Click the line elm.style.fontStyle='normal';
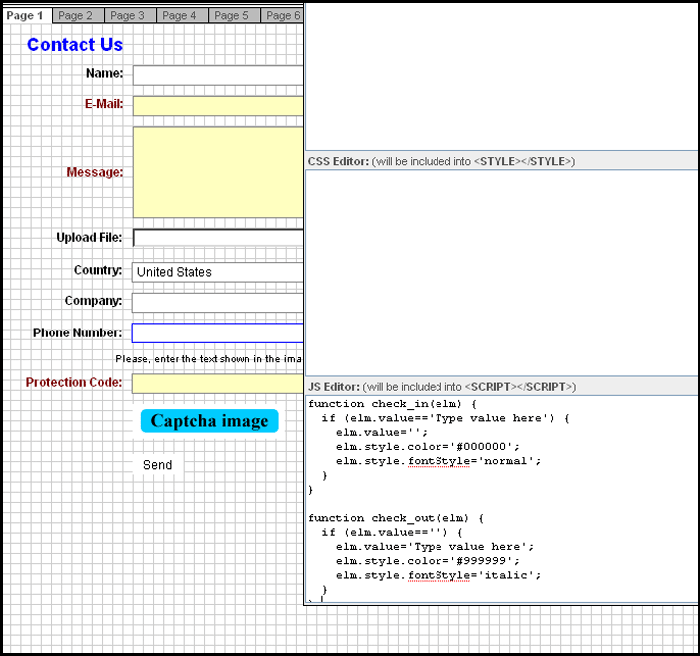 point(438,461)
